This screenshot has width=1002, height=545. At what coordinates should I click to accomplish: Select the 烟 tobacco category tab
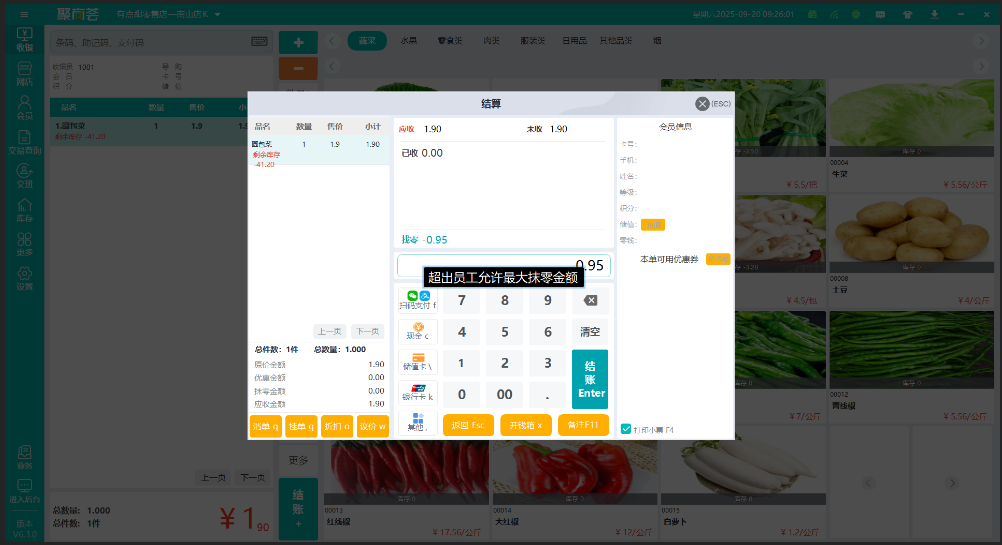(658, 41)
